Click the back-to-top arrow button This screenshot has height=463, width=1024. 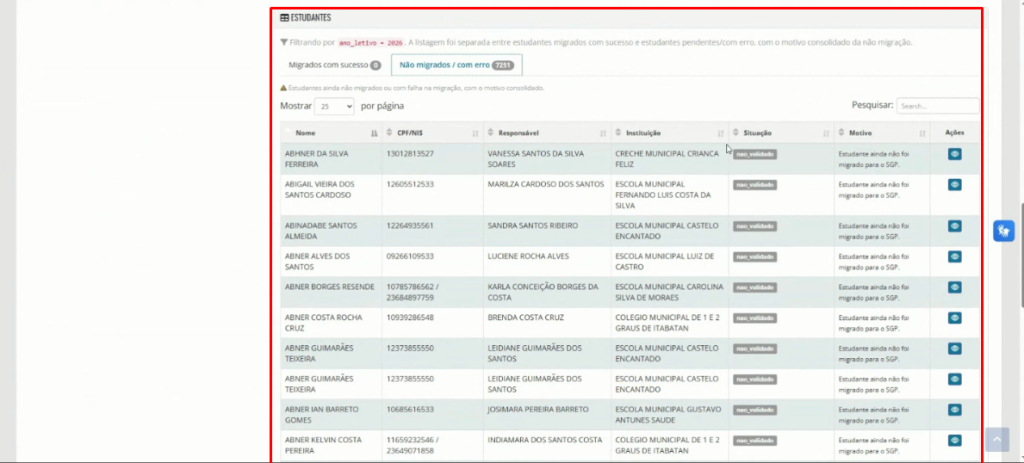pyautogui.click(x=997, y=440)
